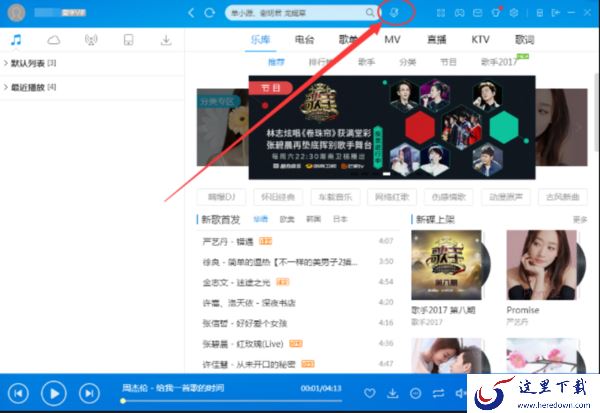Open the cloud music sidebar tab
The image size is (600, 413).
point(54,40)
